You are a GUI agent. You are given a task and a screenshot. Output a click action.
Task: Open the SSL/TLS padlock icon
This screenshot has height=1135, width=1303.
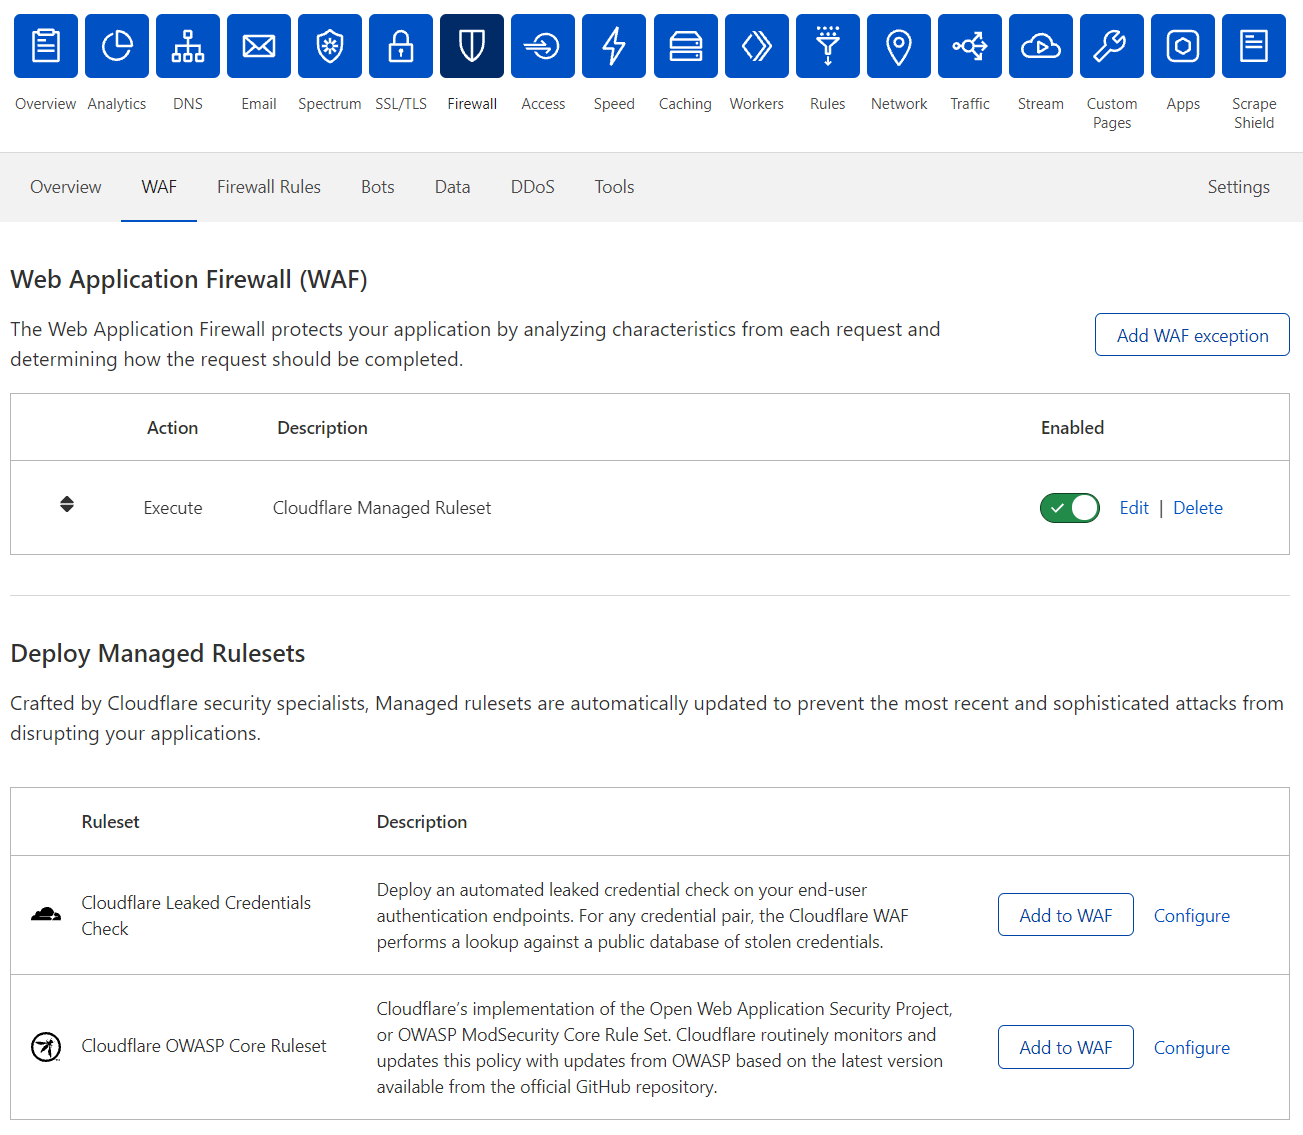400,45
